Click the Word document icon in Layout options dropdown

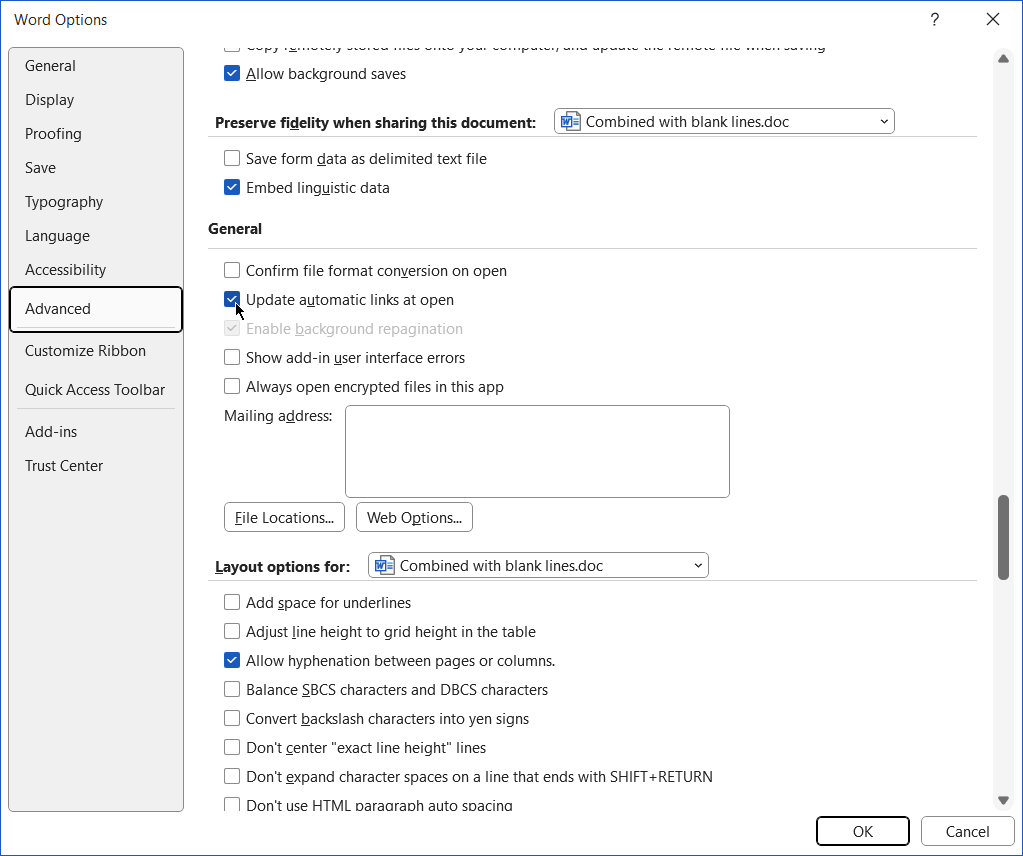coord(383,565)
